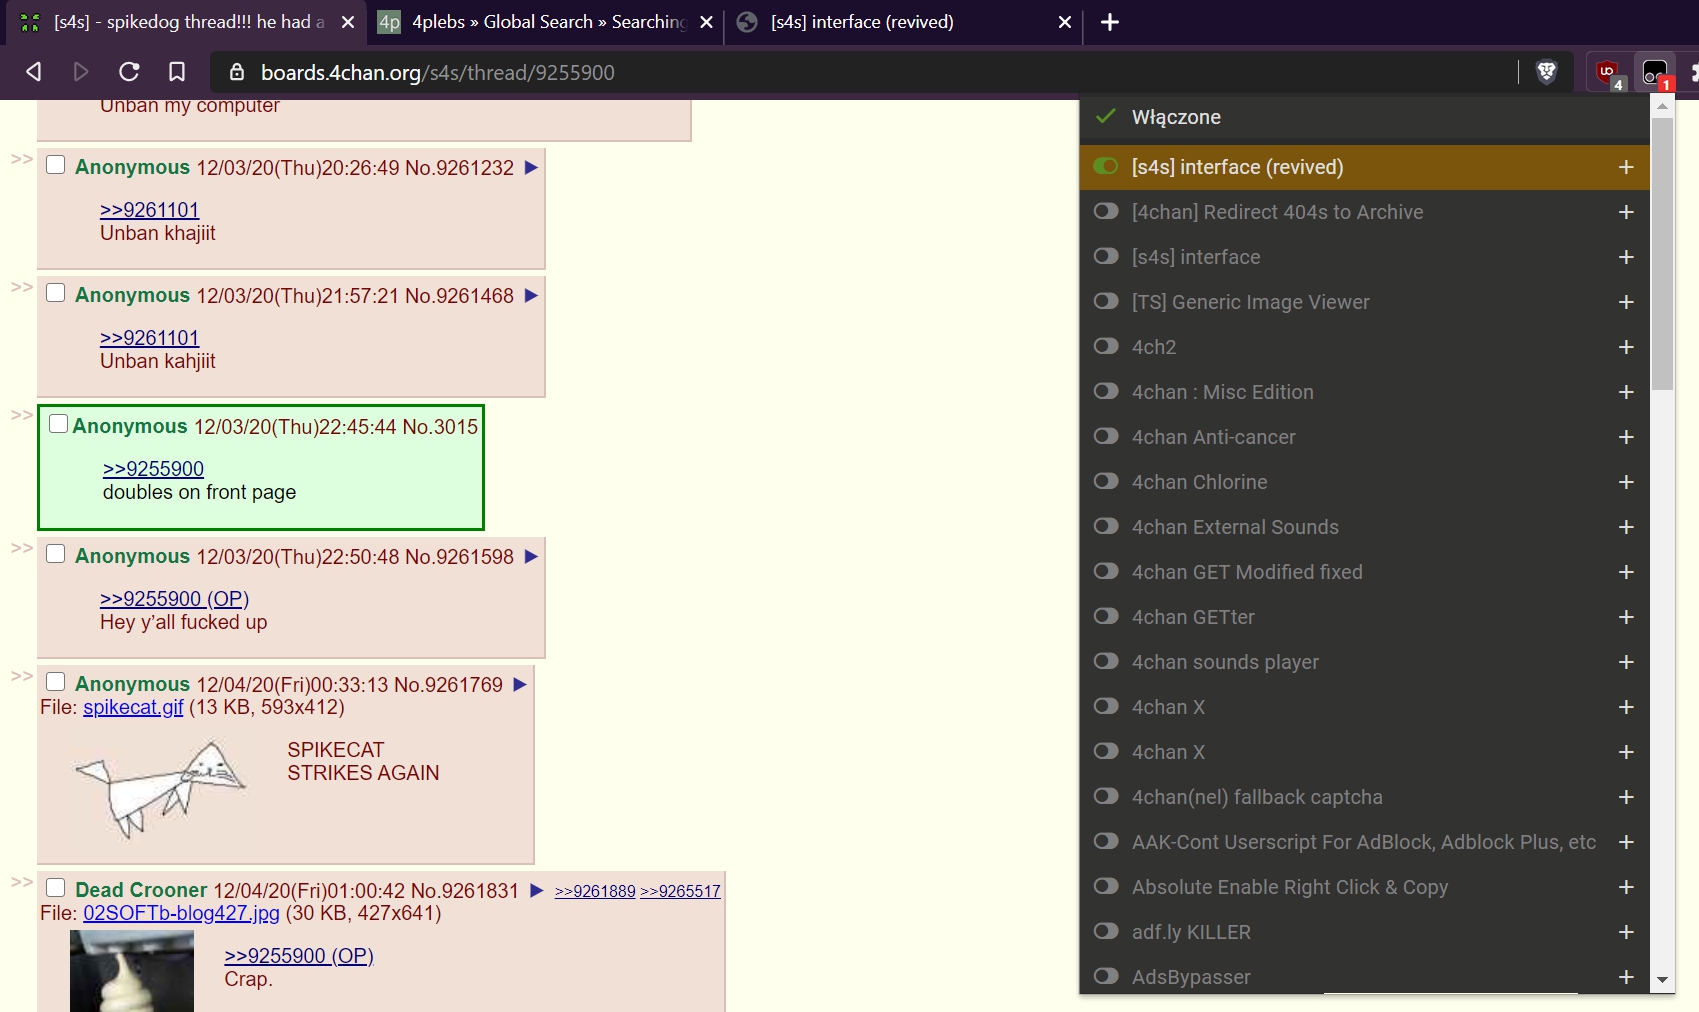This screenshot has height=1012, width=1699.
Task: Select the checkbox on Dead Crooner's post
Action: [x=56, y=888]
